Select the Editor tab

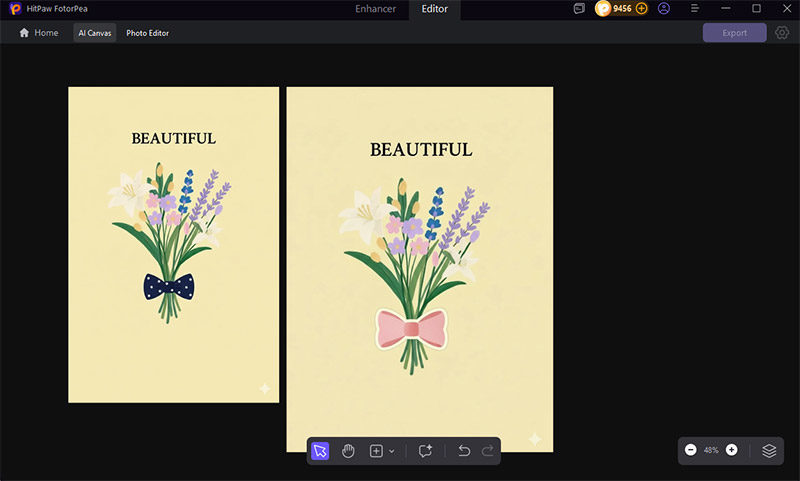point(435,9)
